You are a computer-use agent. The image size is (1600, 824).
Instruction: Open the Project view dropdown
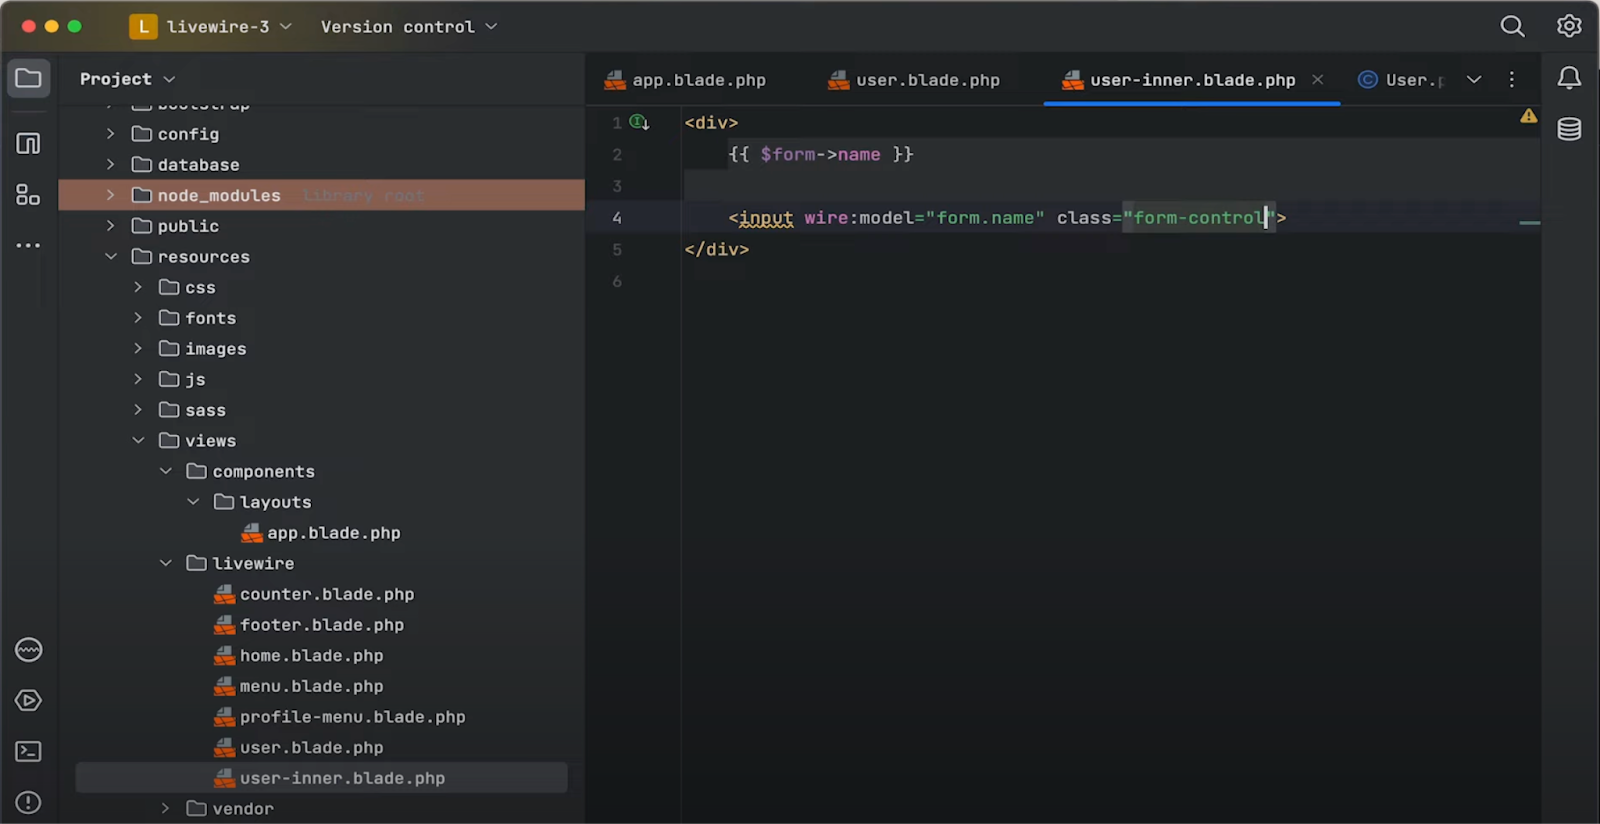pos(127,79)
